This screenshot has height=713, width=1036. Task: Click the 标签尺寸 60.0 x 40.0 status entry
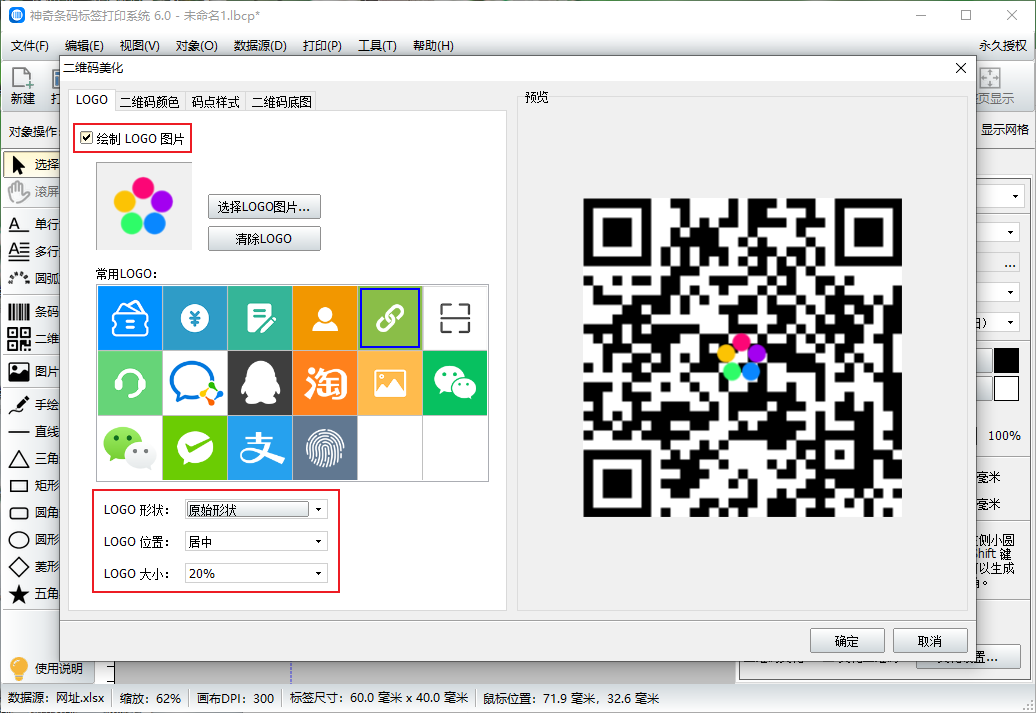click(x=379, y=698)
